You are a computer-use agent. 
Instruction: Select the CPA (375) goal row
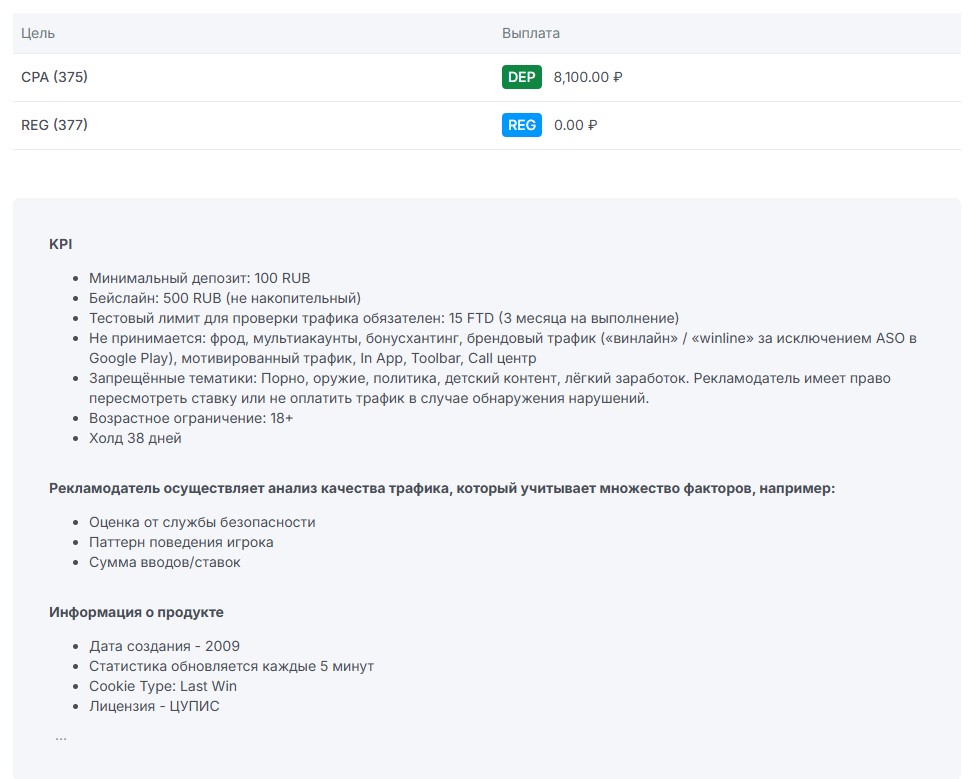pyautogui.click(x=487, y=77)
